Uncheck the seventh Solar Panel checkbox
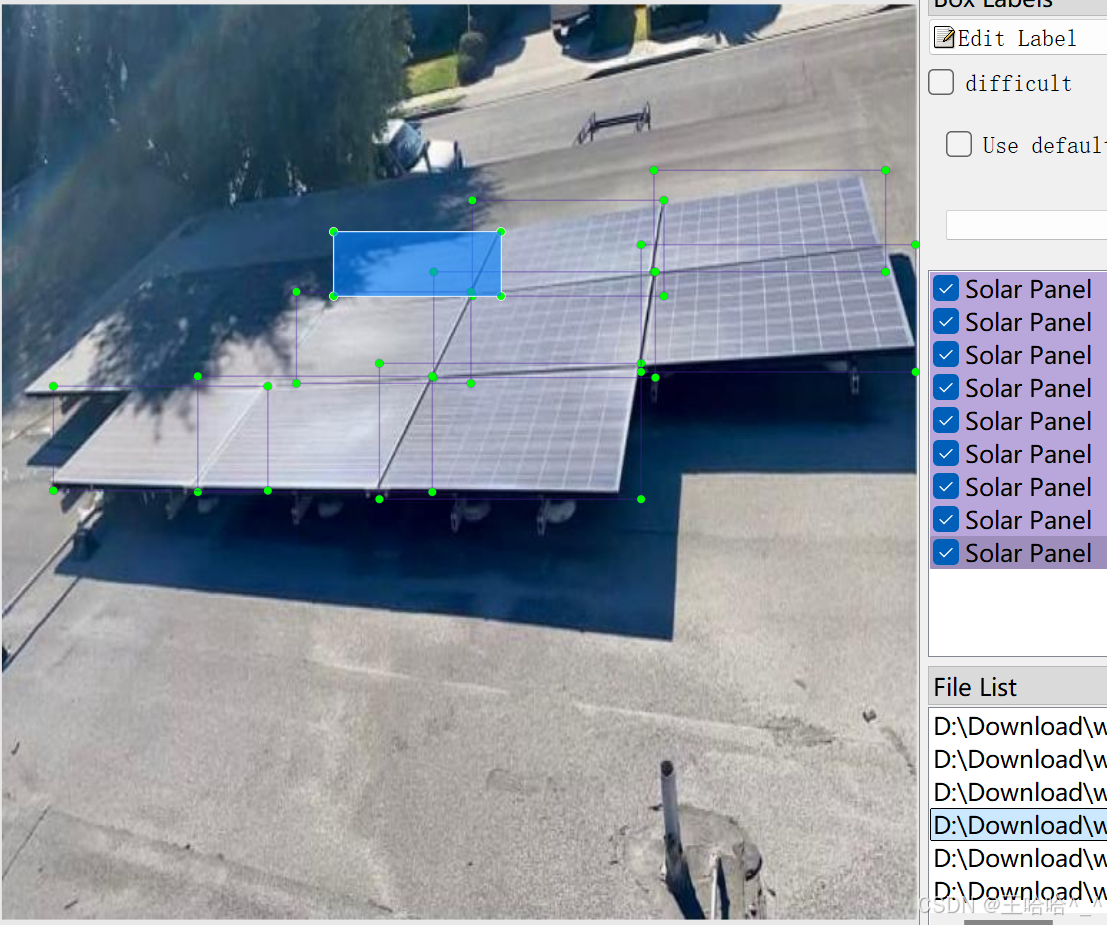 click(946, 487)
